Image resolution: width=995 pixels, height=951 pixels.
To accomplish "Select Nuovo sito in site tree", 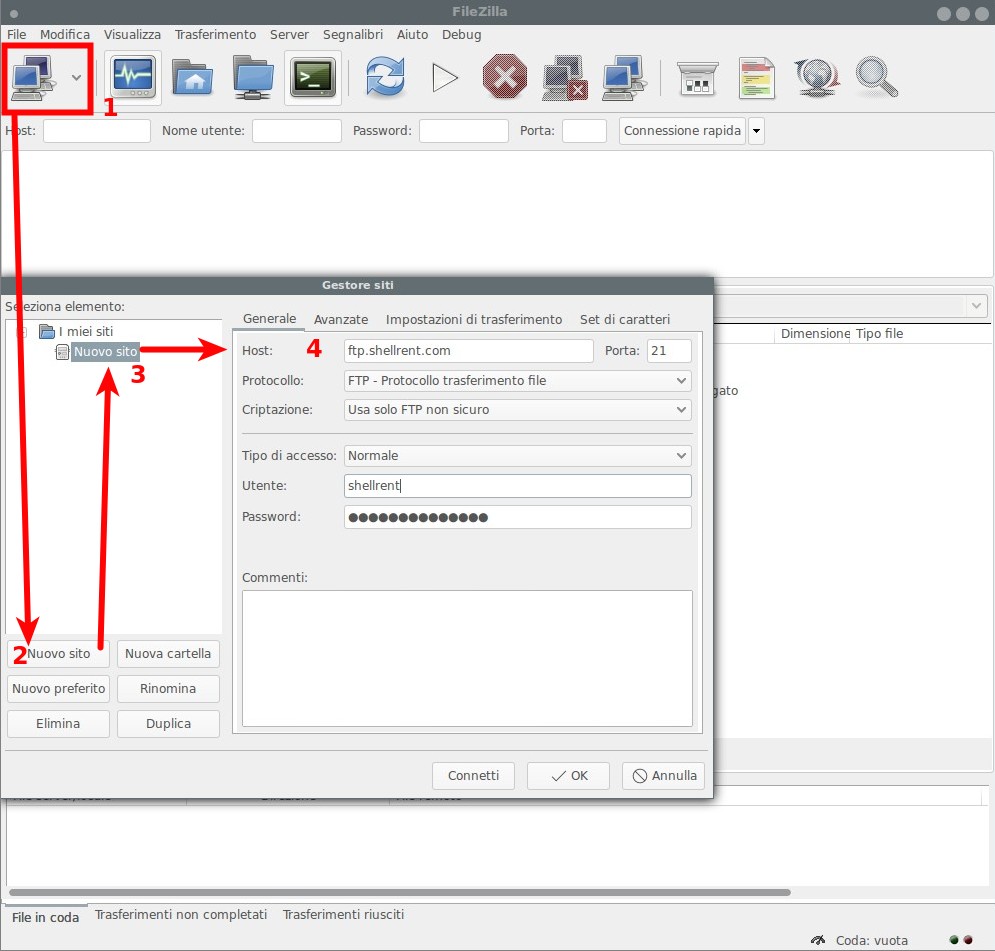I will point(105,351).
